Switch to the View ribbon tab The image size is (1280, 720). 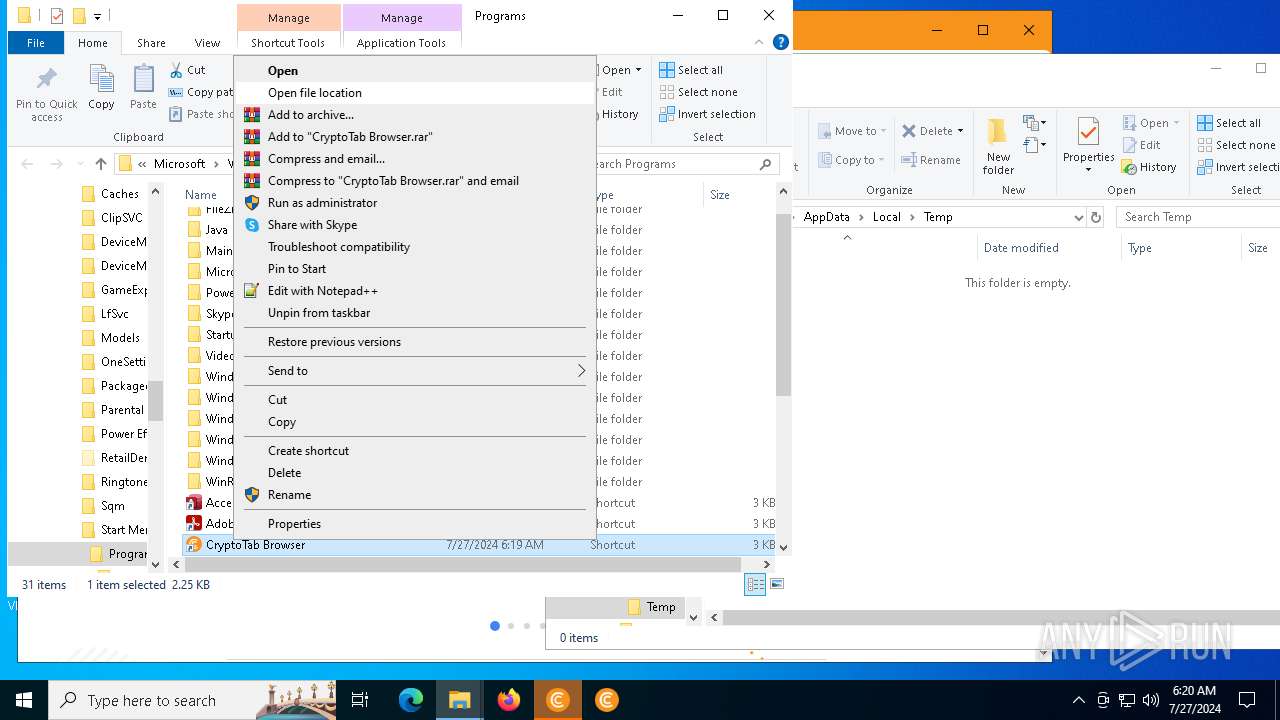(207, 43)
